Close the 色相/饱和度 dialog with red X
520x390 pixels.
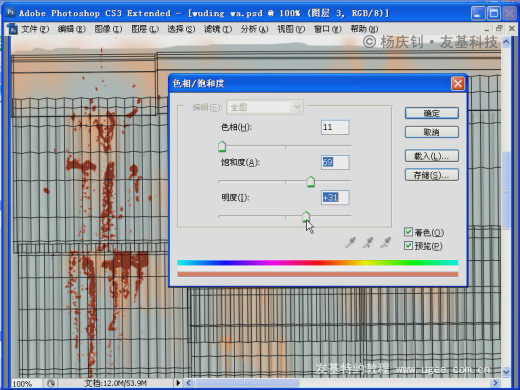pyautogui.click(x=458, y=84)
